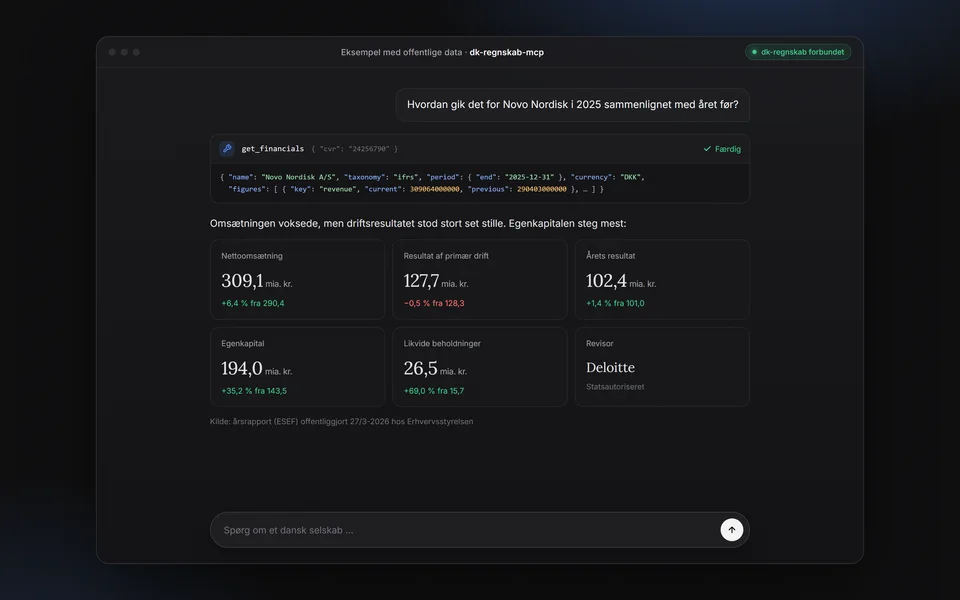
Task: Click the cvr argument "24256790" in the tool call
Action: 369,149
